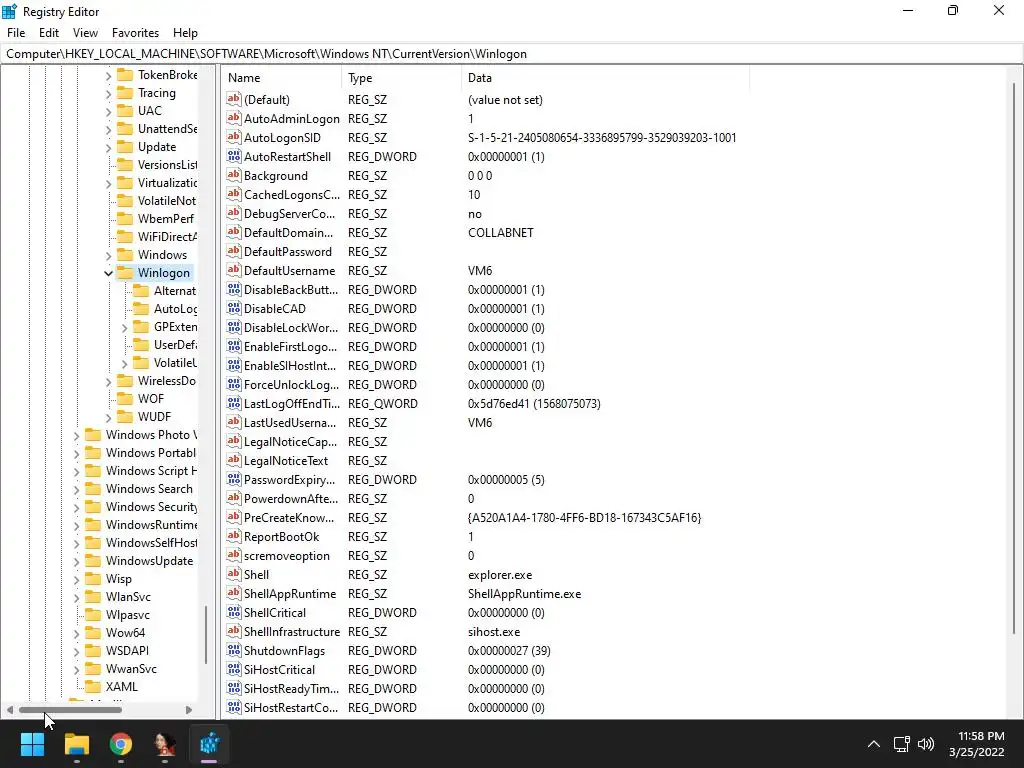Image resolution: width=1024 pixels, height=768 pixels.
Task: Expand the Tracing tree node
Action: click(x=108, y=93)
